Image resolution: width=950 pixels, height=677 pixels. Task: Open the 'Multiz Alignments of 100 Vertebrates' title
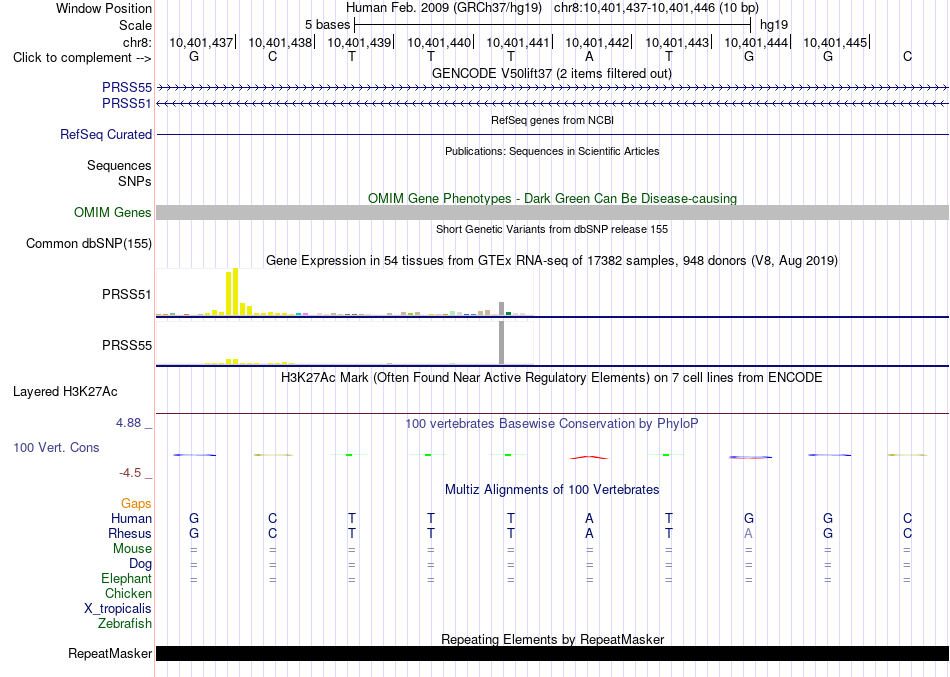tap(552, 490)
